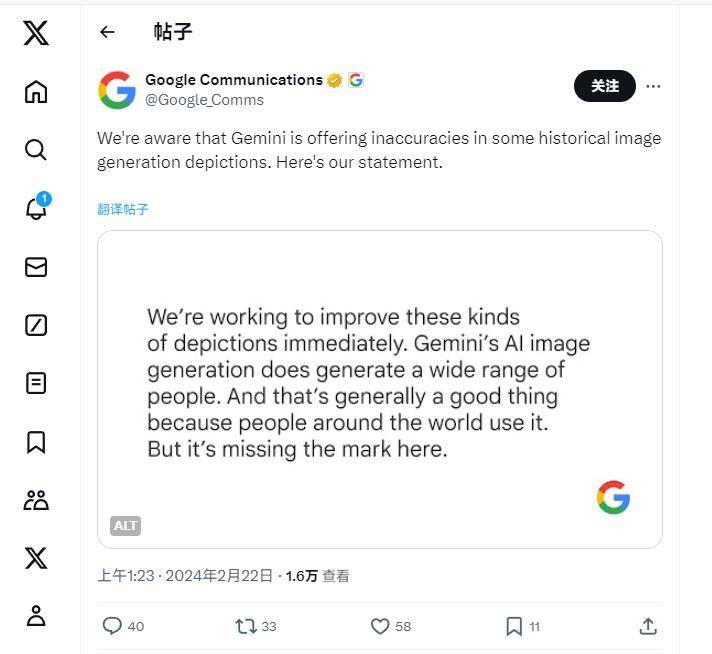Screen dimensions: 712x654
Task: Open the three-dot more menu on post
Action: [x=653, y=86]
